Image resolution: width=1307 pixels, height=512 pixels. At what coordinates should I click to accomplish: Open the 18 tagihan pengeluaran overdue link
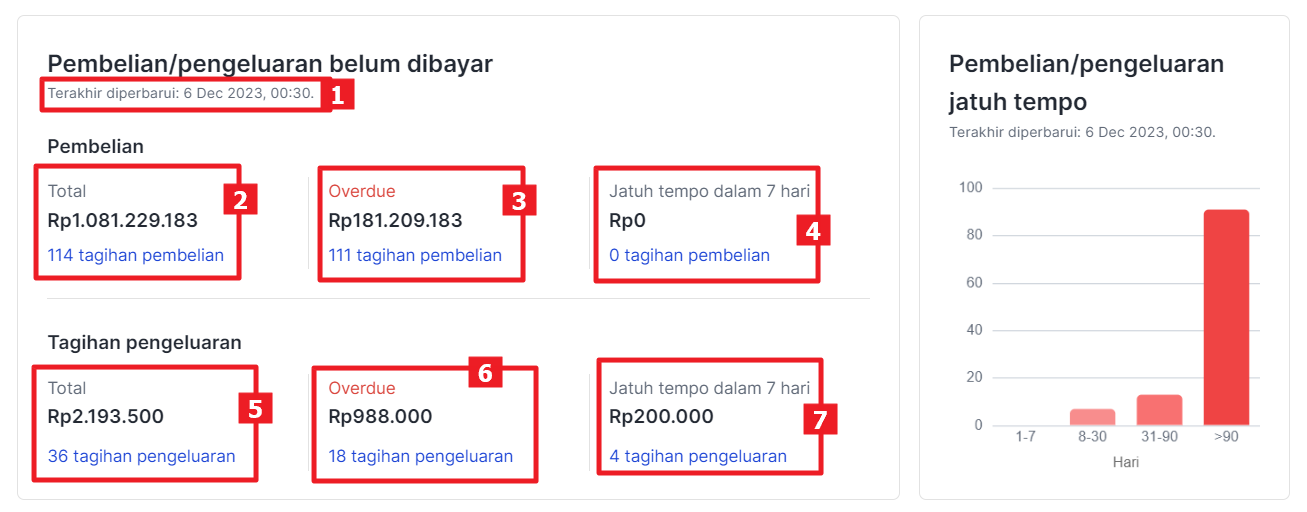coord(420,456)
